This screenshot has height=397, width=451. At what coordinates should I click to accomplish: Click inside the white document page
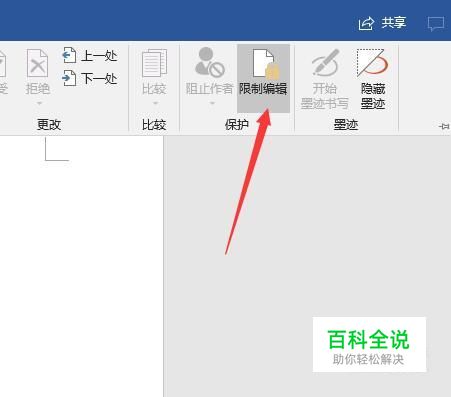[81, 266]
